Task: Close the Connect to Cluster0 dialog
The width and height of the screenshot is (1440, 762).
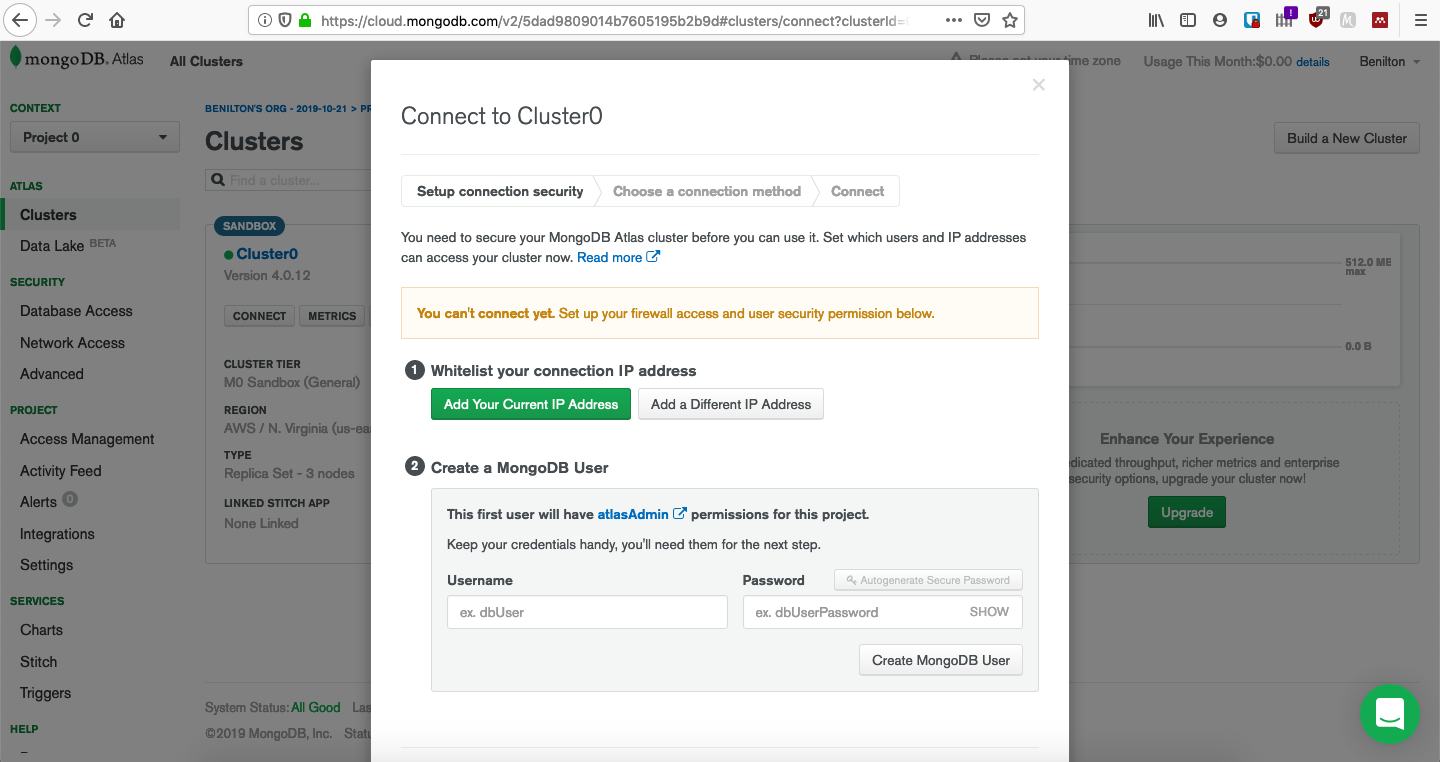Action: tap(1039, 85)
